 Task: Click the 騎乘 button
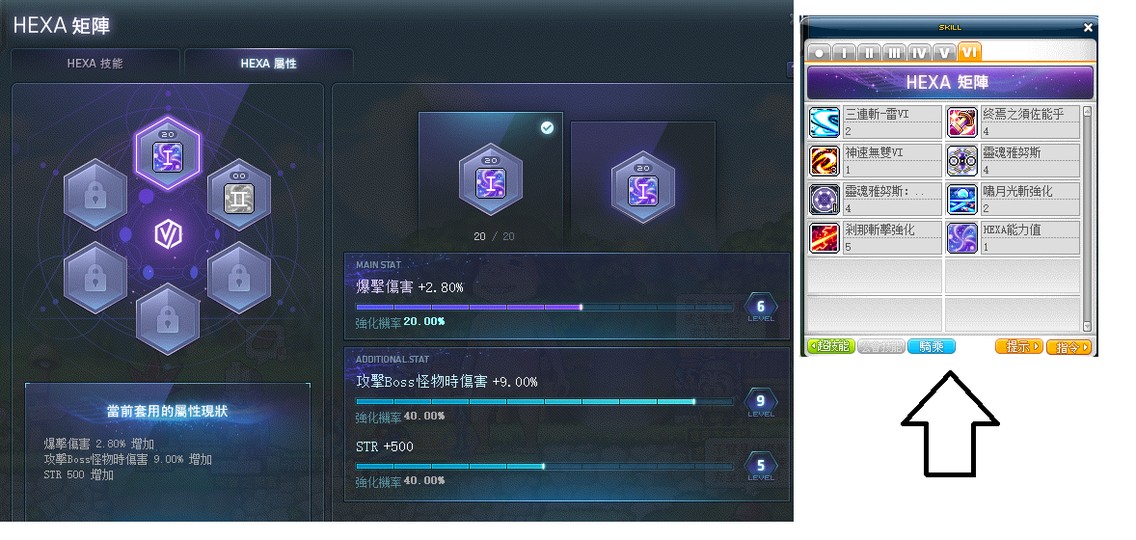click(x=931, y=346)
